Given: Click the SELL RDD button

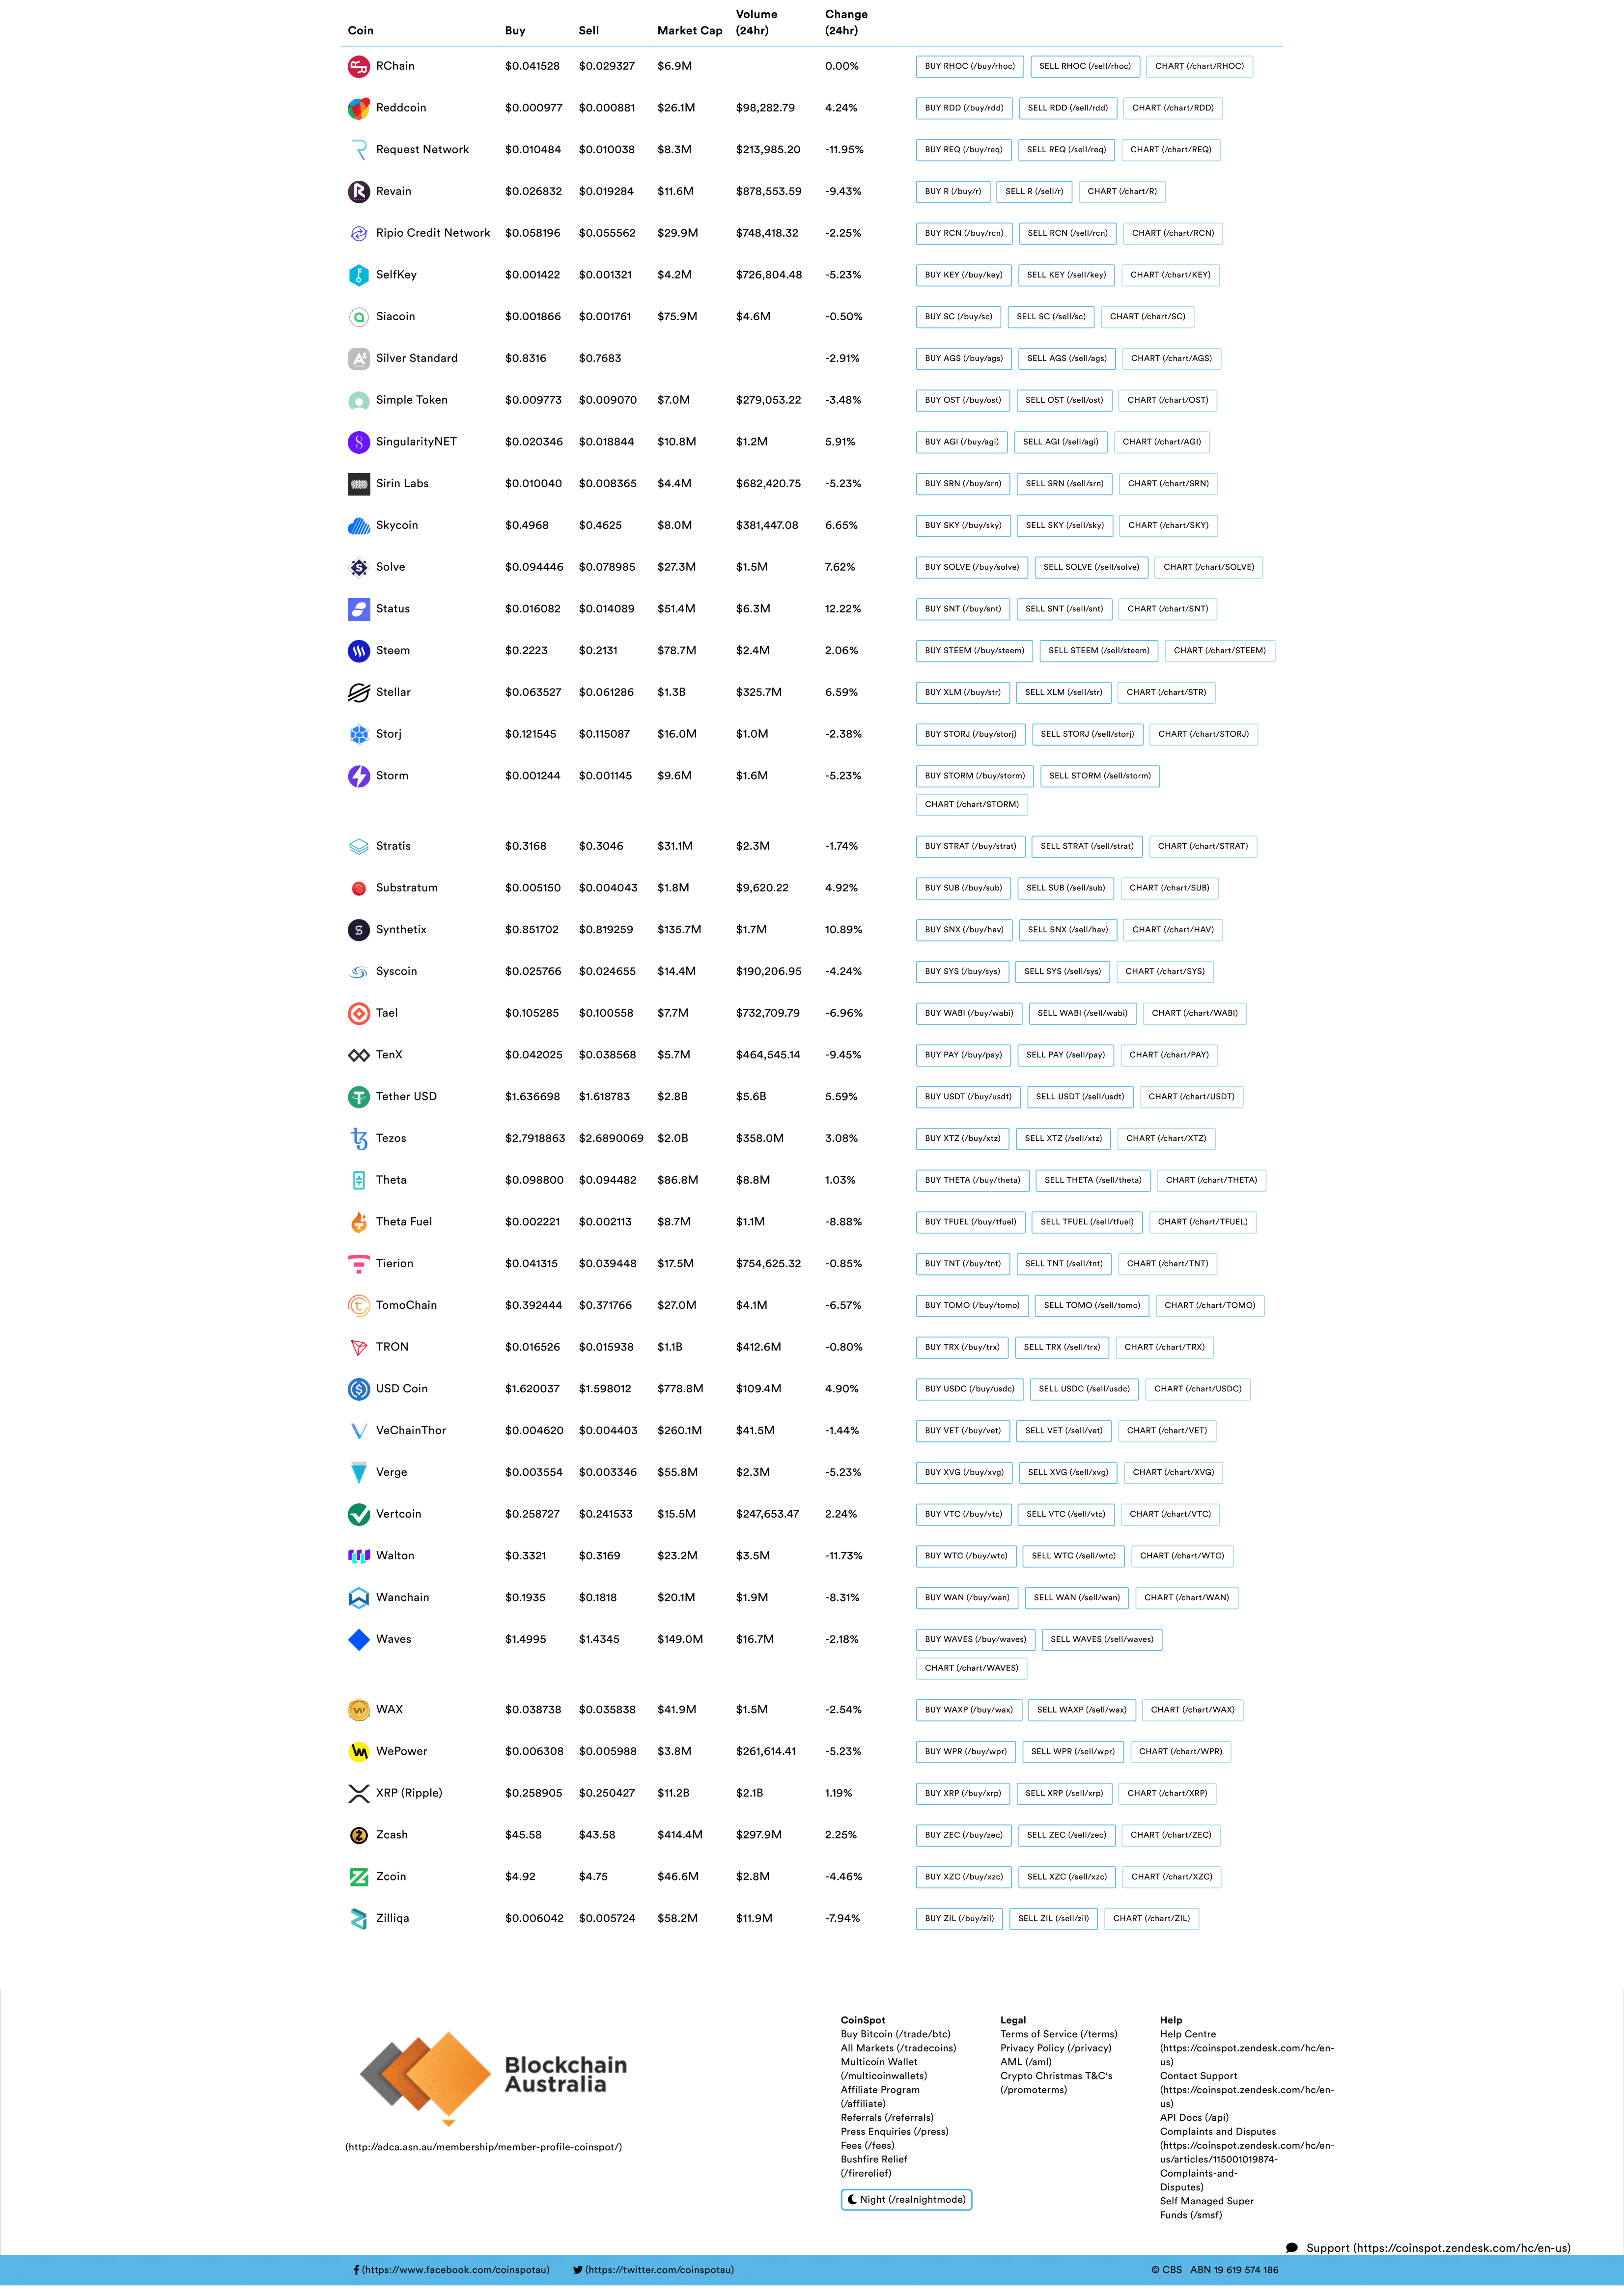Looking at the screenshot, I should [x=1067, y=108].
